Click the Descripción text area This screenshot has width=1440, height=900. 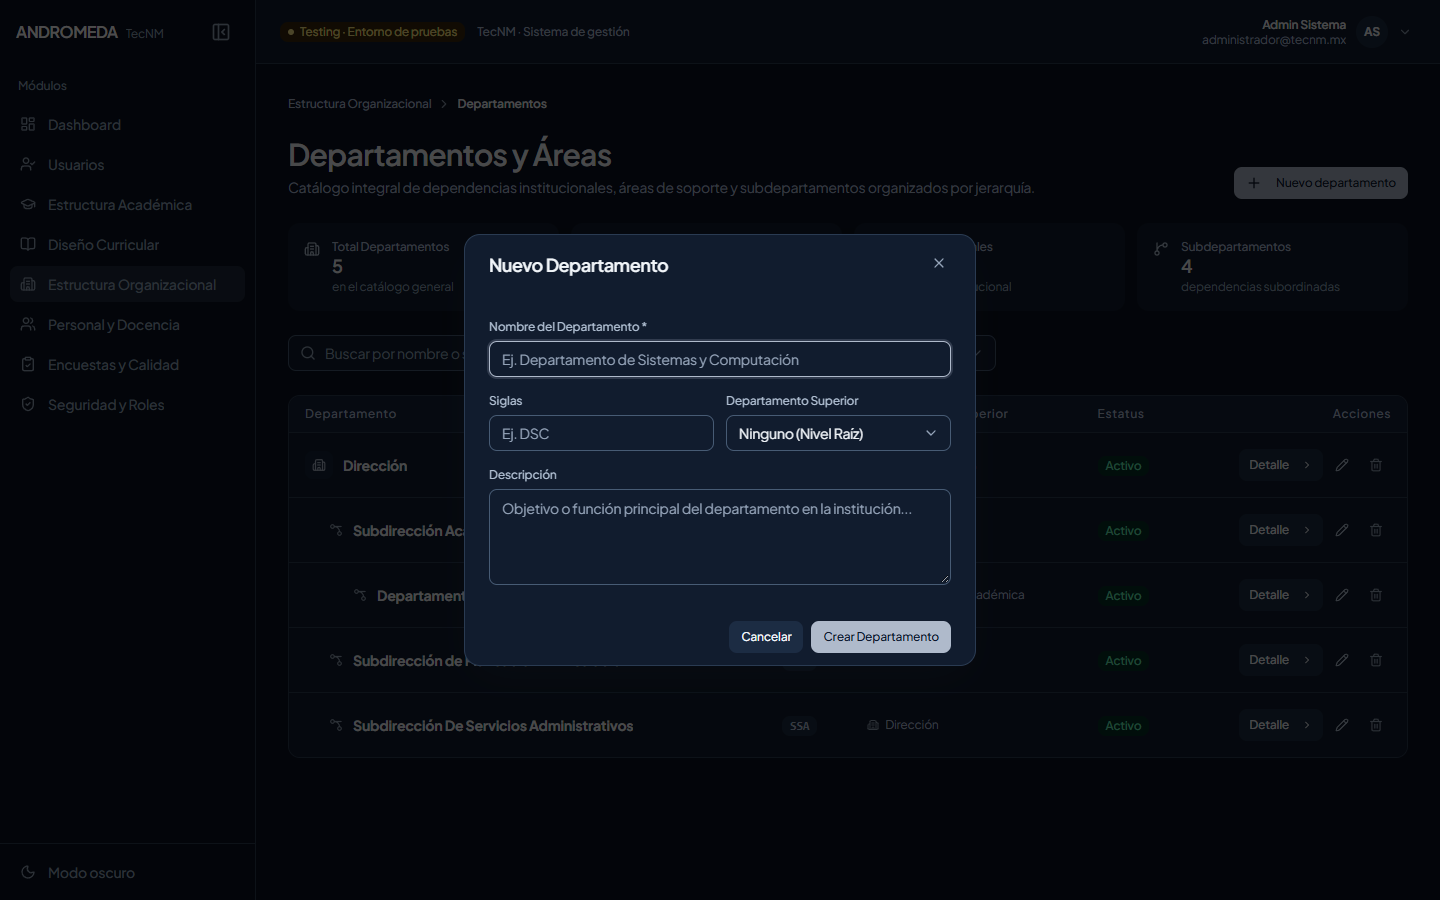[720, 537]
